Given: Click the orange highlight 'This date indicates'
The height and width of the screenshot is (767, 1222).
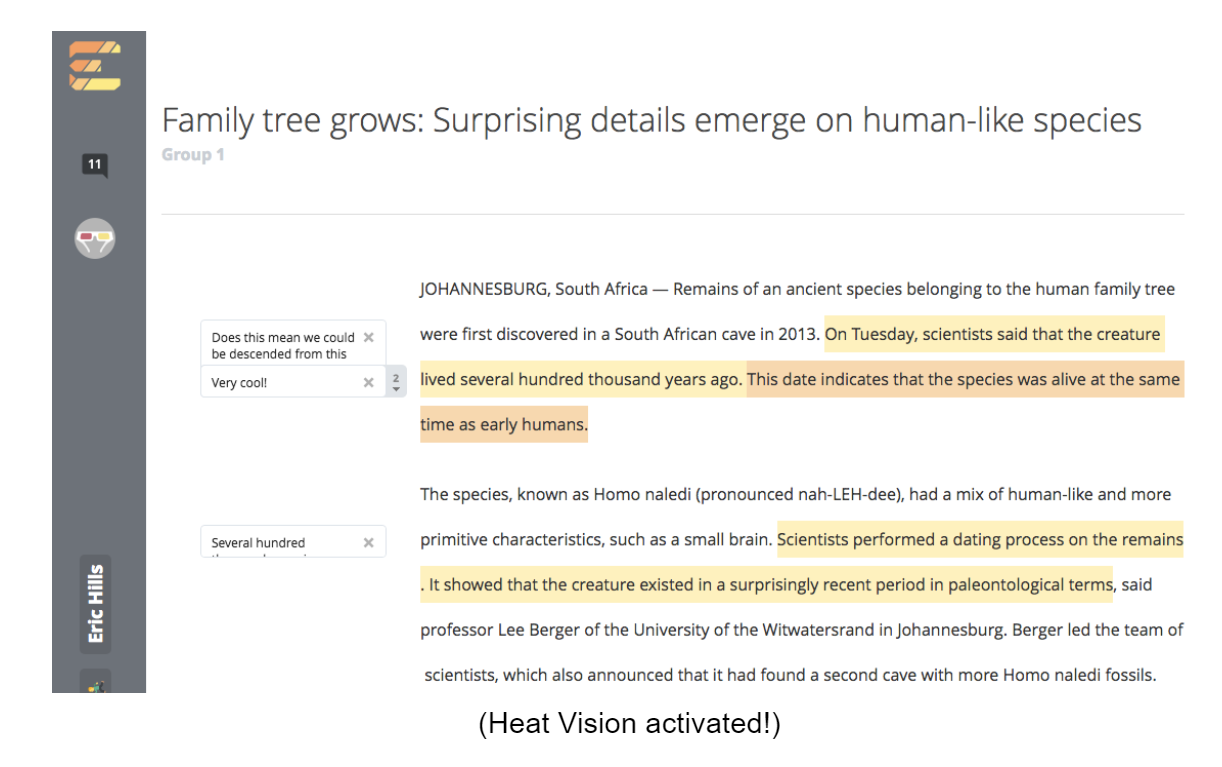Looking at the screenshot, I should tap(964, 379).
